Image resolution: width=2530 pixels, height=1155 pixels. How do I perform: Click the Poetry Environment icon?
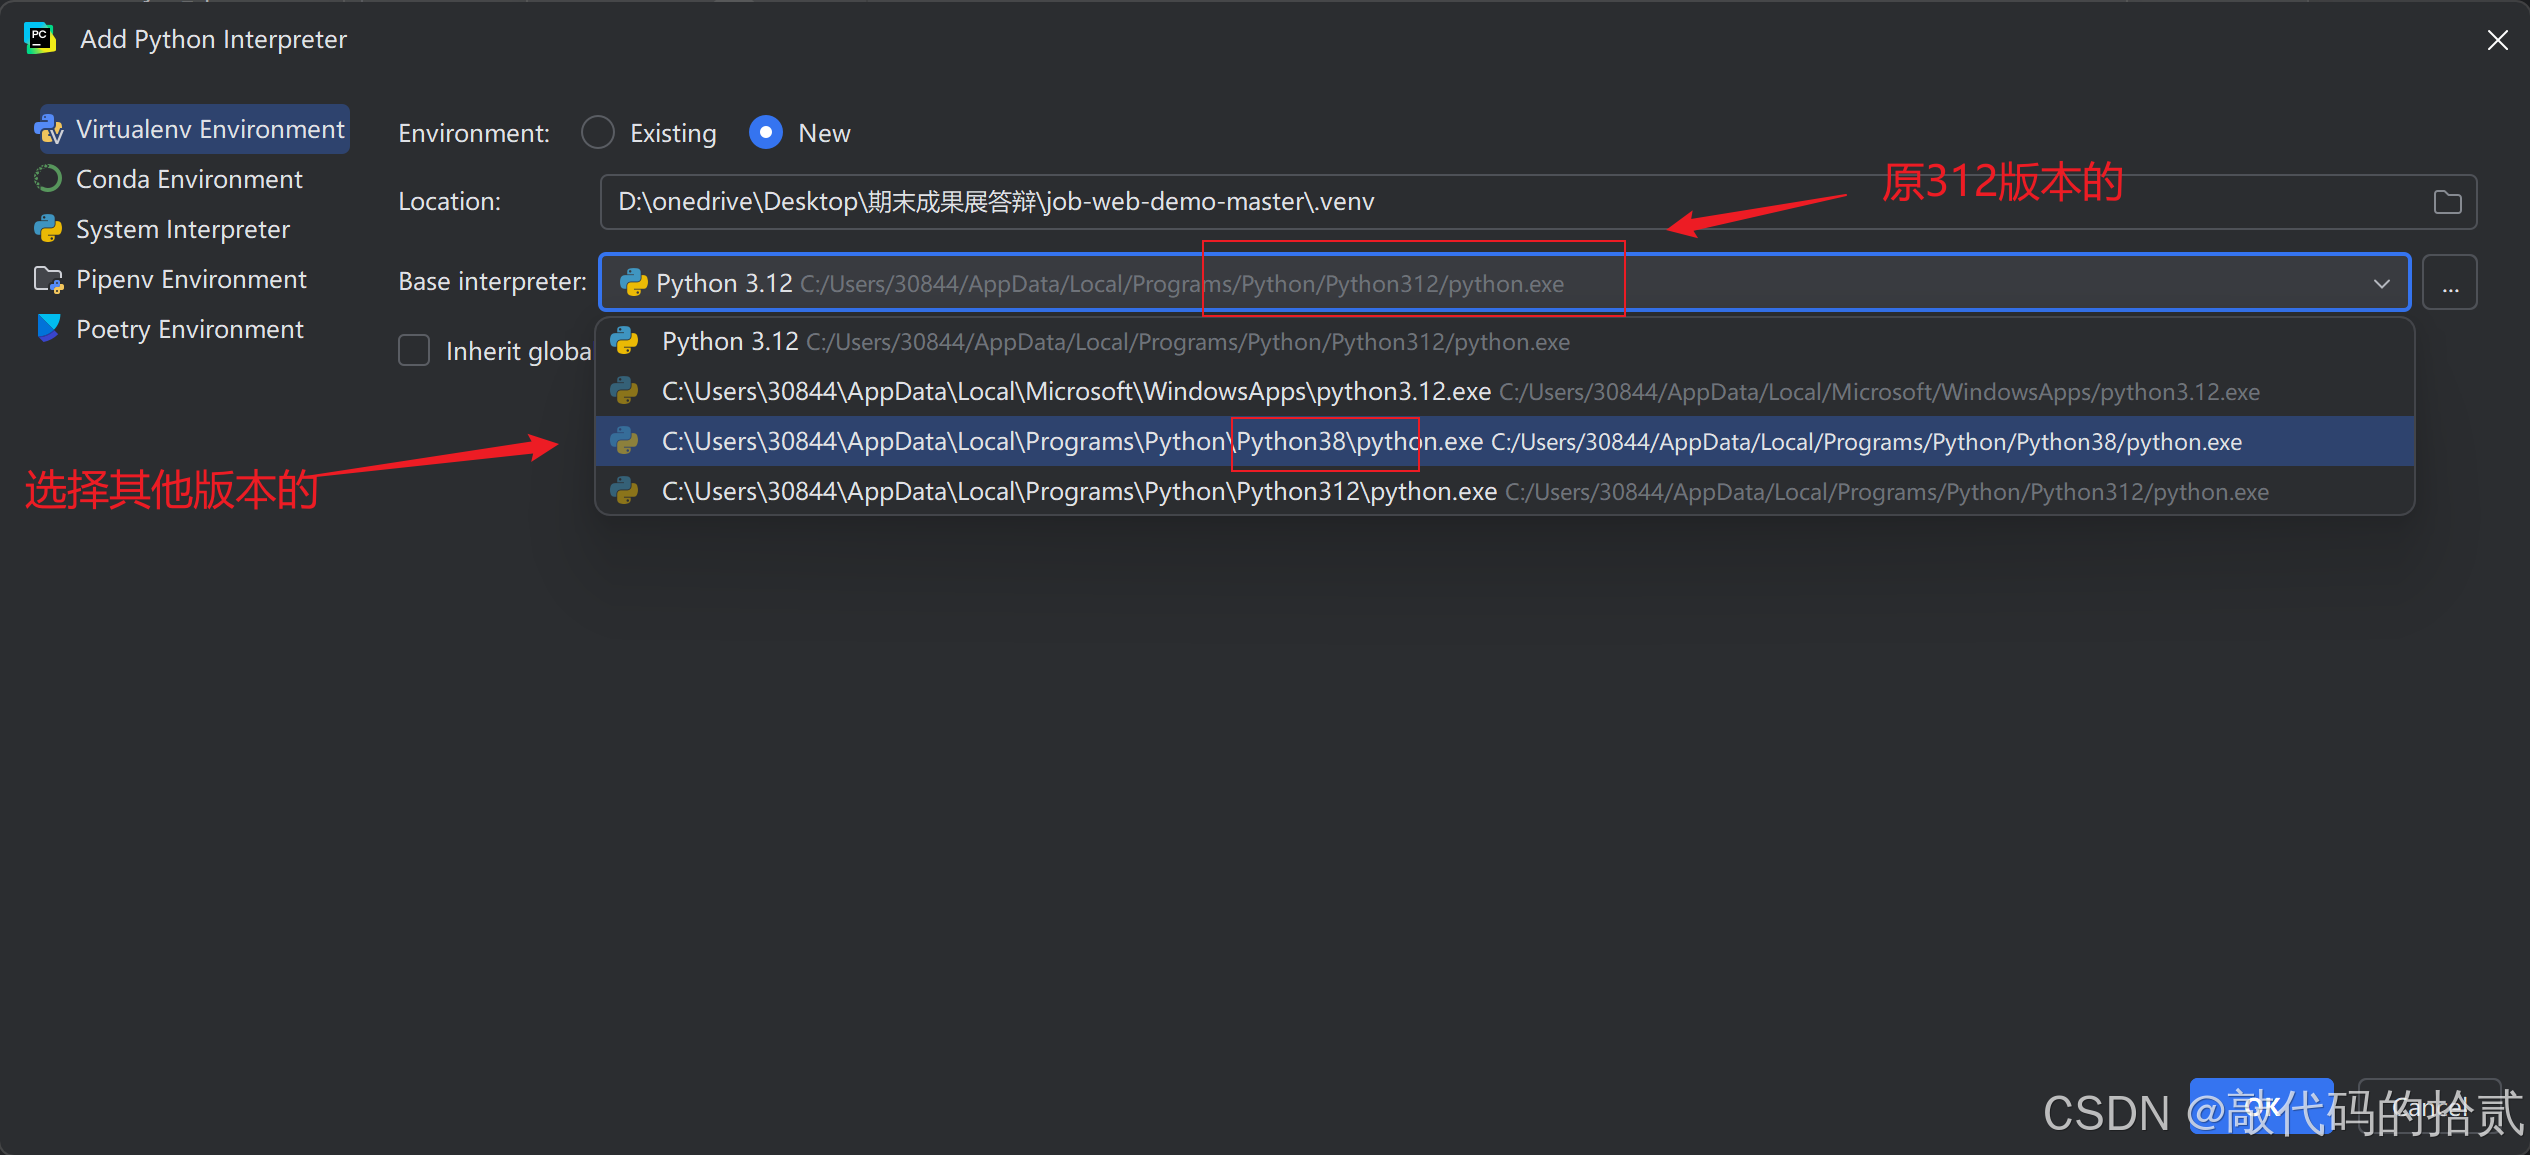tap(48, 328)
